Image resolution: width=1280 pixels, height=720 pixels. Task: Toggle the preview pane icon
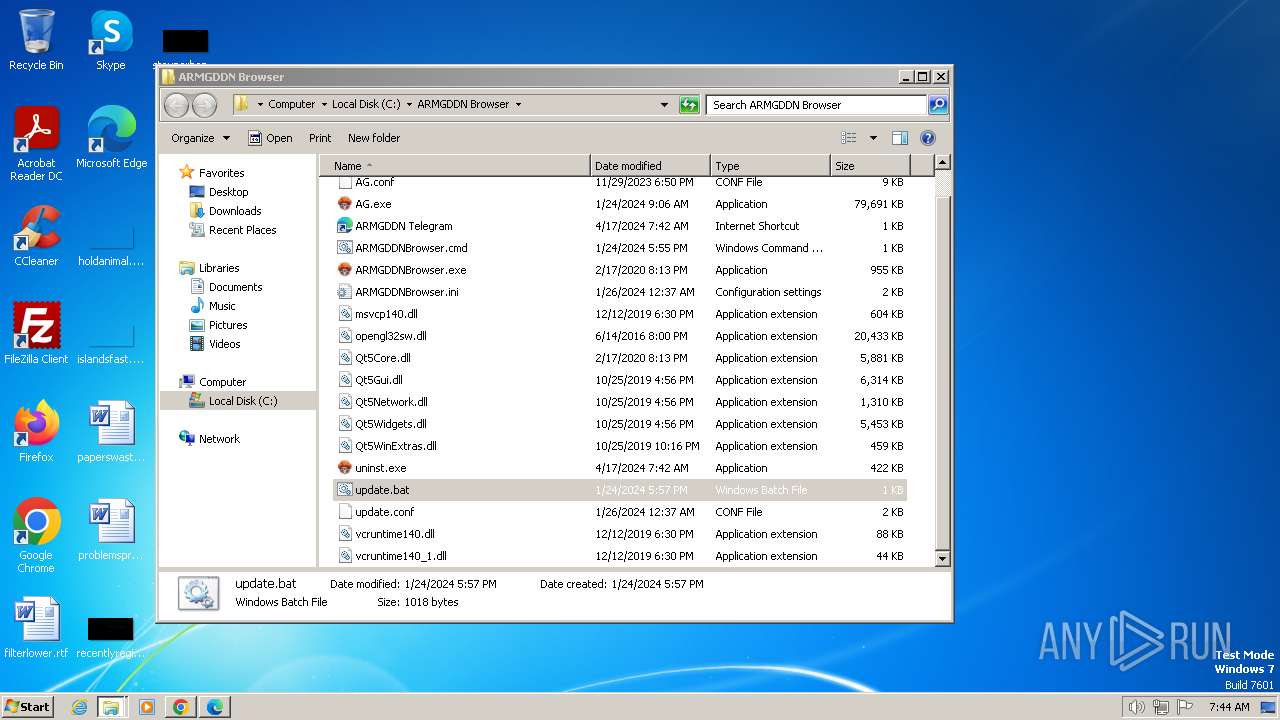(899, 138)
